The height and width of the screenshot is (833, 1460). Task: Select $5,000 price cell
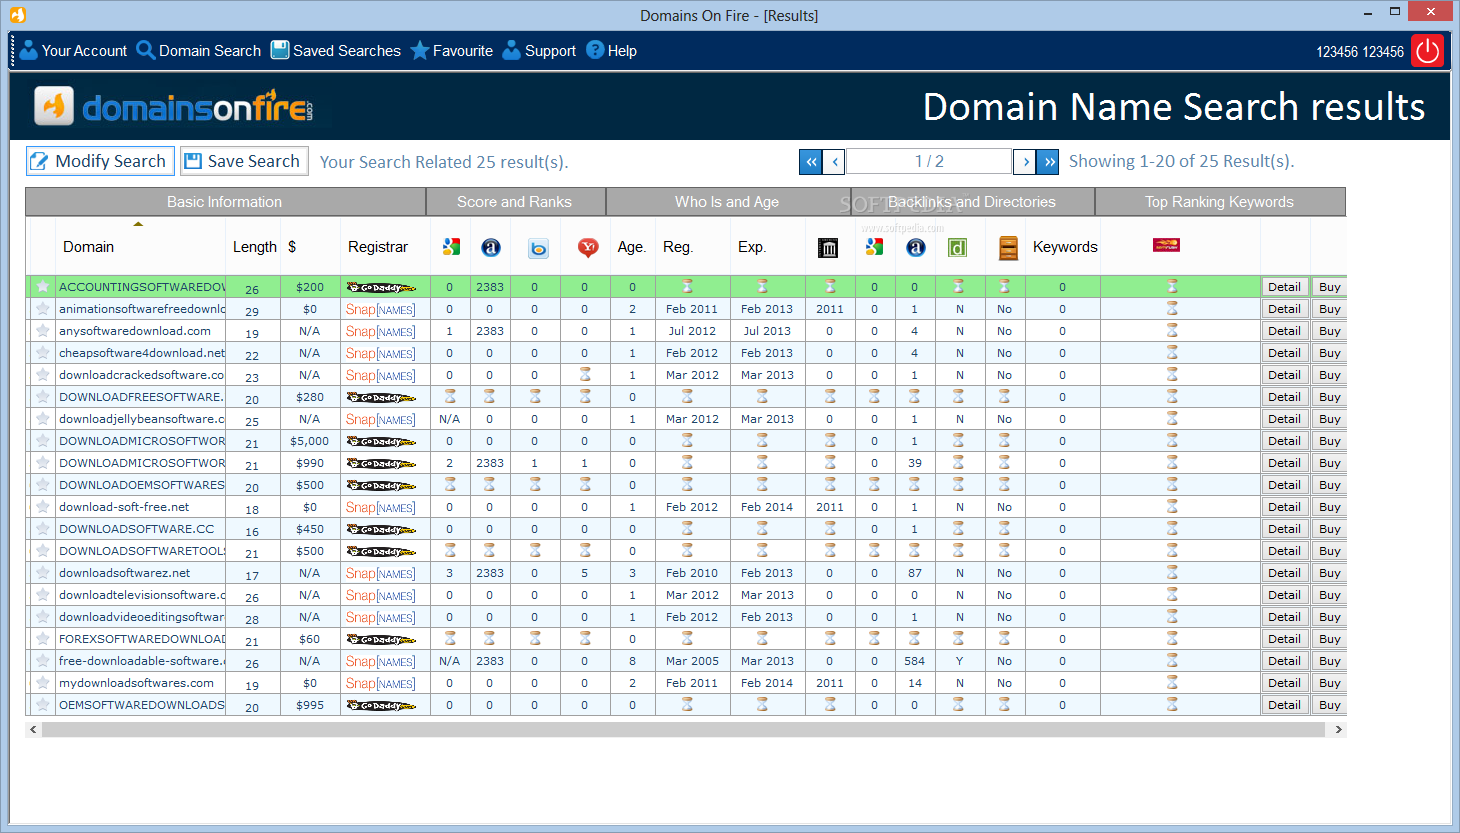(x=309, y=441)
